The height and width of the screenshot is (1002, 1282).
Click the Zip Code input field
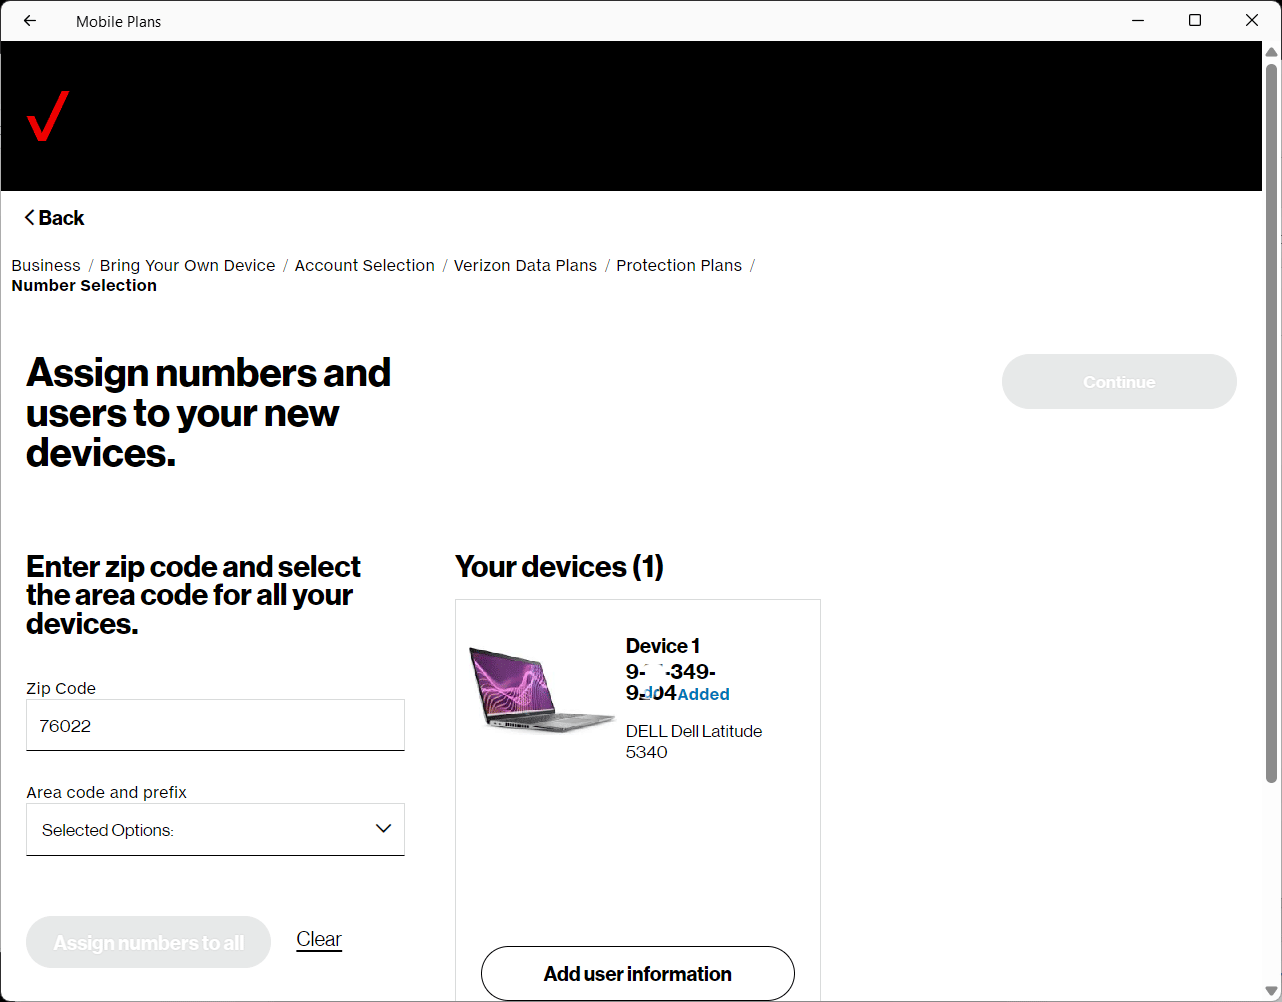(x=215, y=726)
